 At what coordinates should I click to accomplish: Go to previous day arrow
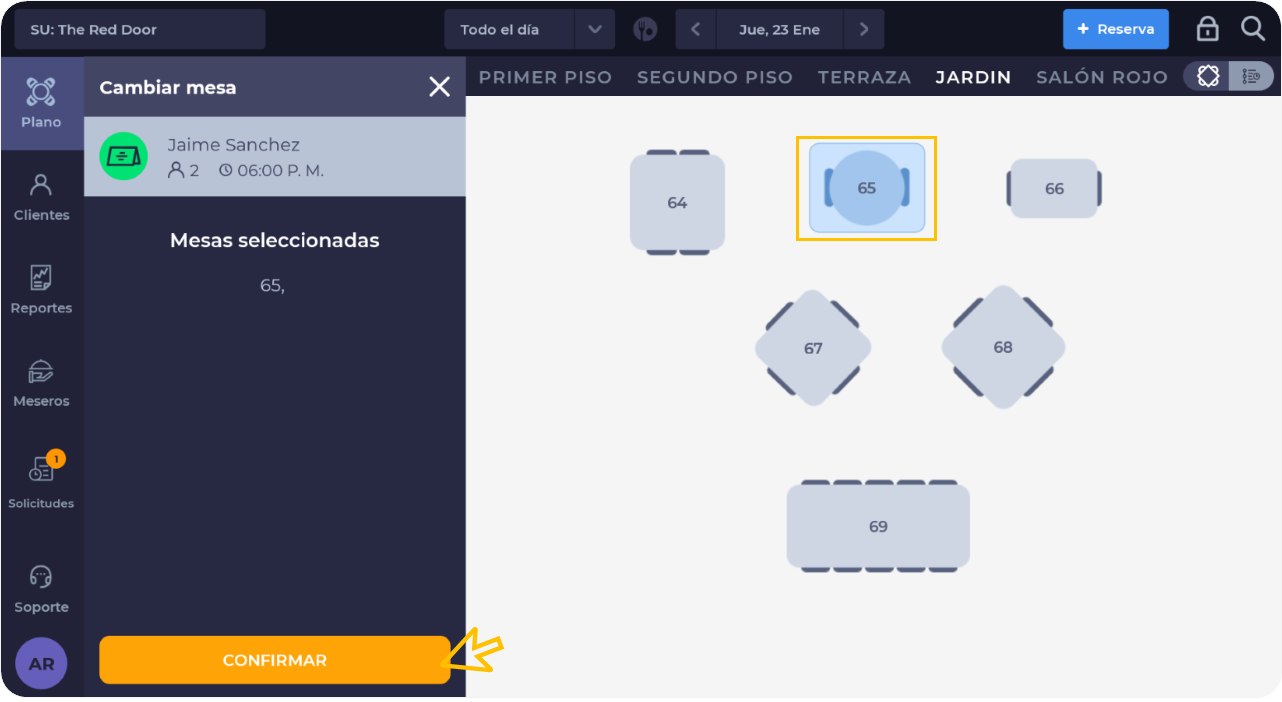click(x=696, y=29)
